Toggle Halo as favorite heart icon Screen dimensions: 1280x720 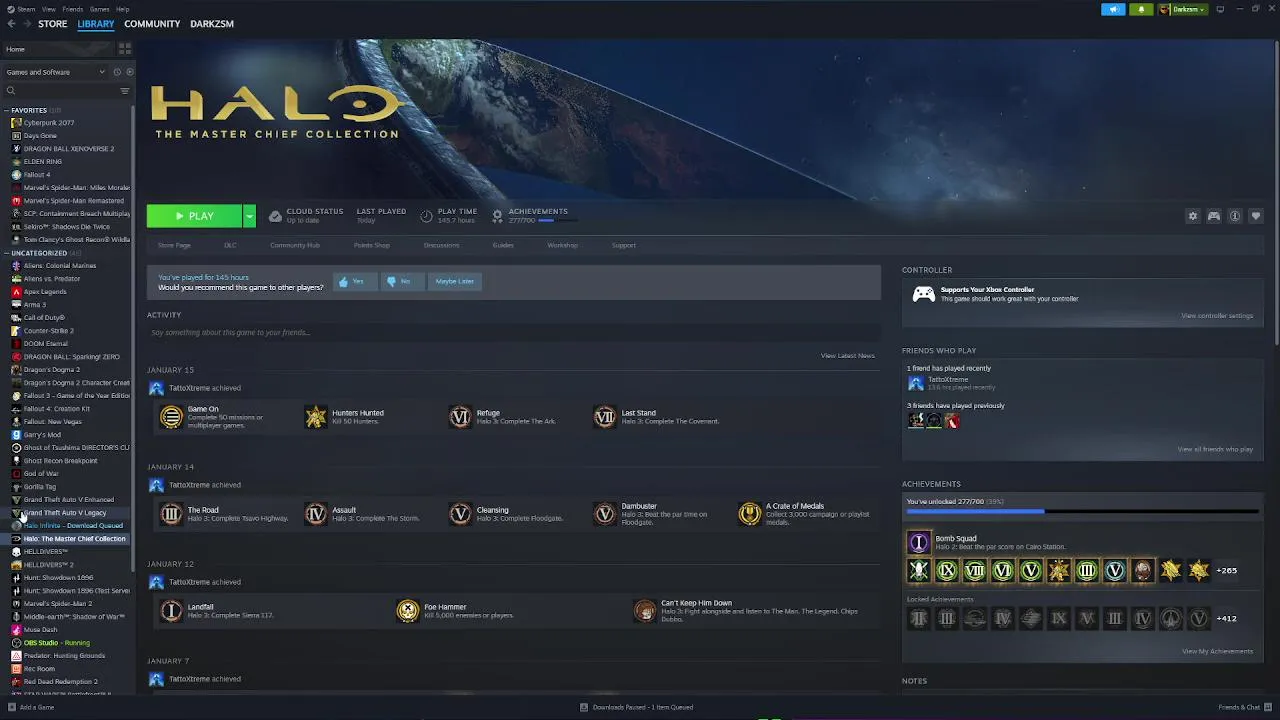coord(1256,216)
